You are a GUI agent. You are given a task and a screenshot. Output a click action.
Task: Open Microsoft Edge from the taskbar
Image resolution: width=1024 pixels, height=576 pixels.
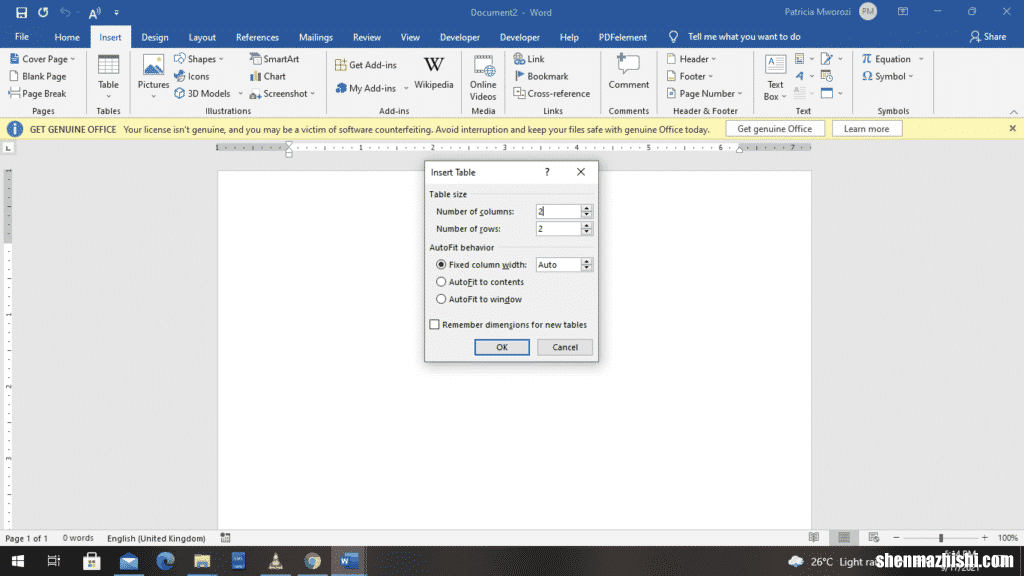tap(165, 561)
